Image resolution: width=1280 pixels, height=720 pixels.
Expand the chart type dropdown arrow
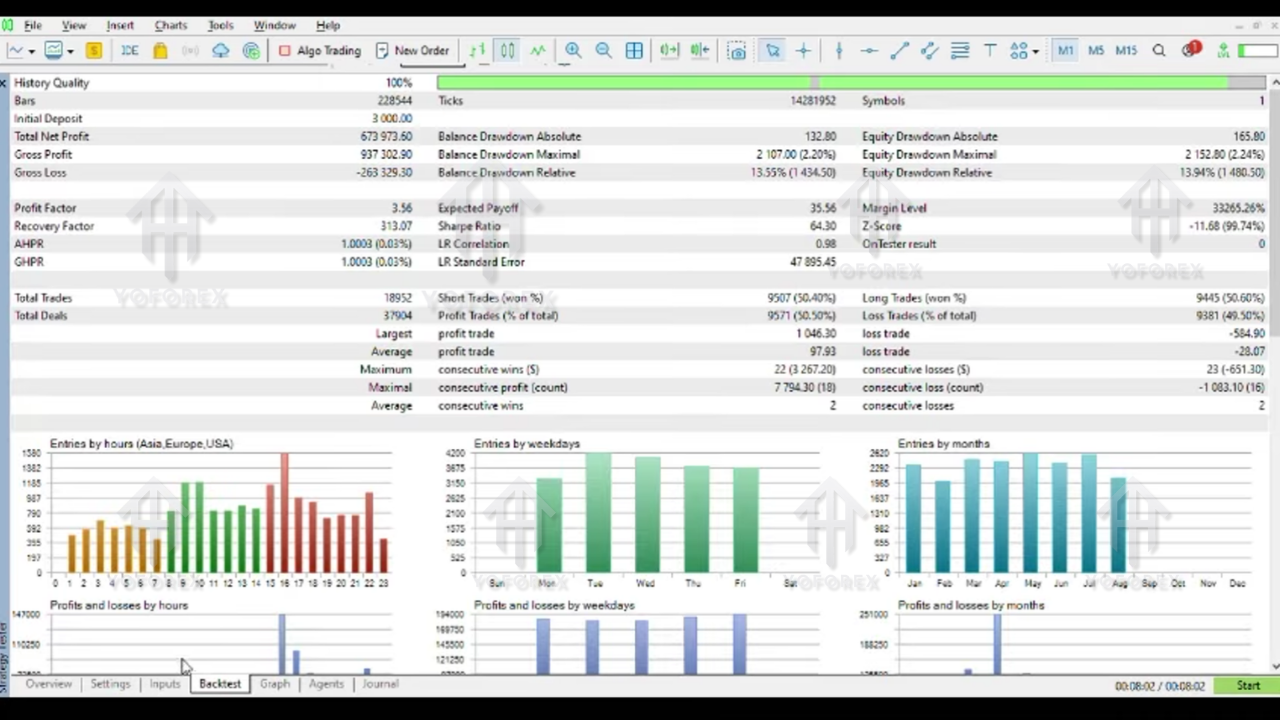tap(32, 51)
